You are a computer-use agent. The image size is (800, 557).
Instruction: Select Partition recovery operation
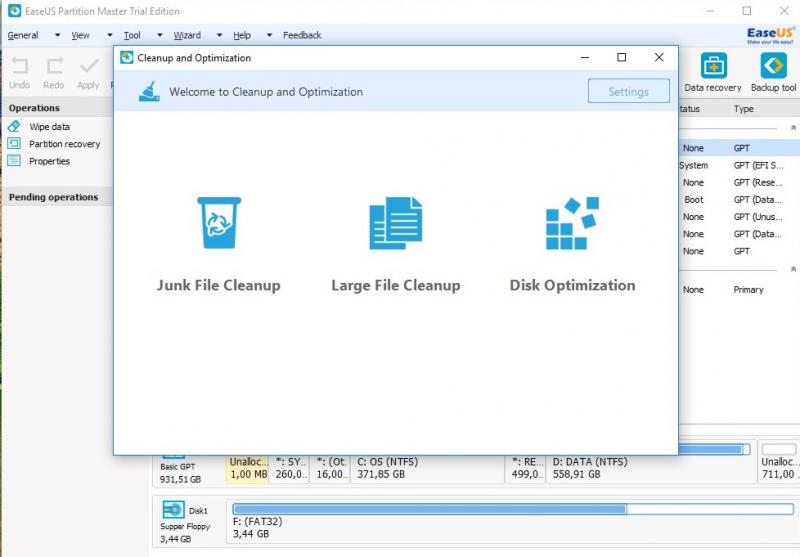click(x=64, y=144)
